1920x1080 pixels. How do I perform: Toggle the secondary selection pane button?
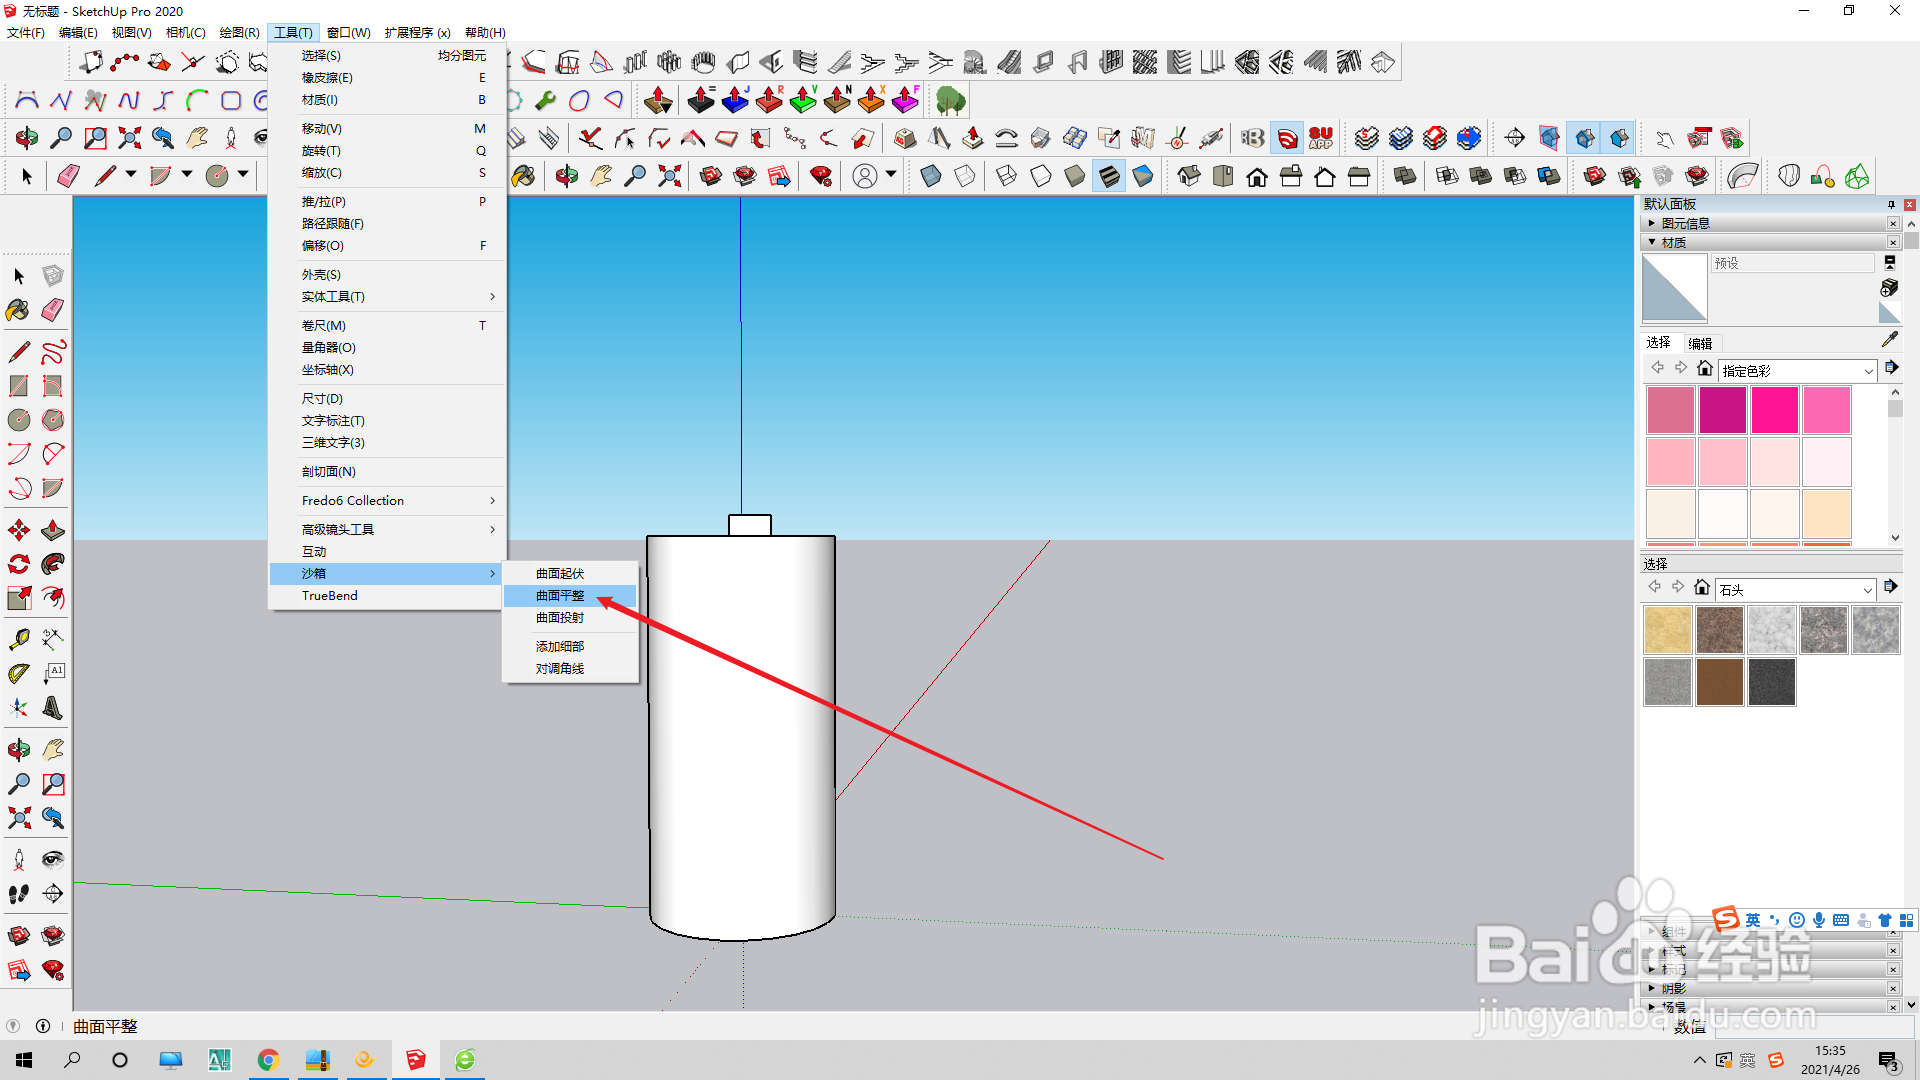tap(1889, 263)
